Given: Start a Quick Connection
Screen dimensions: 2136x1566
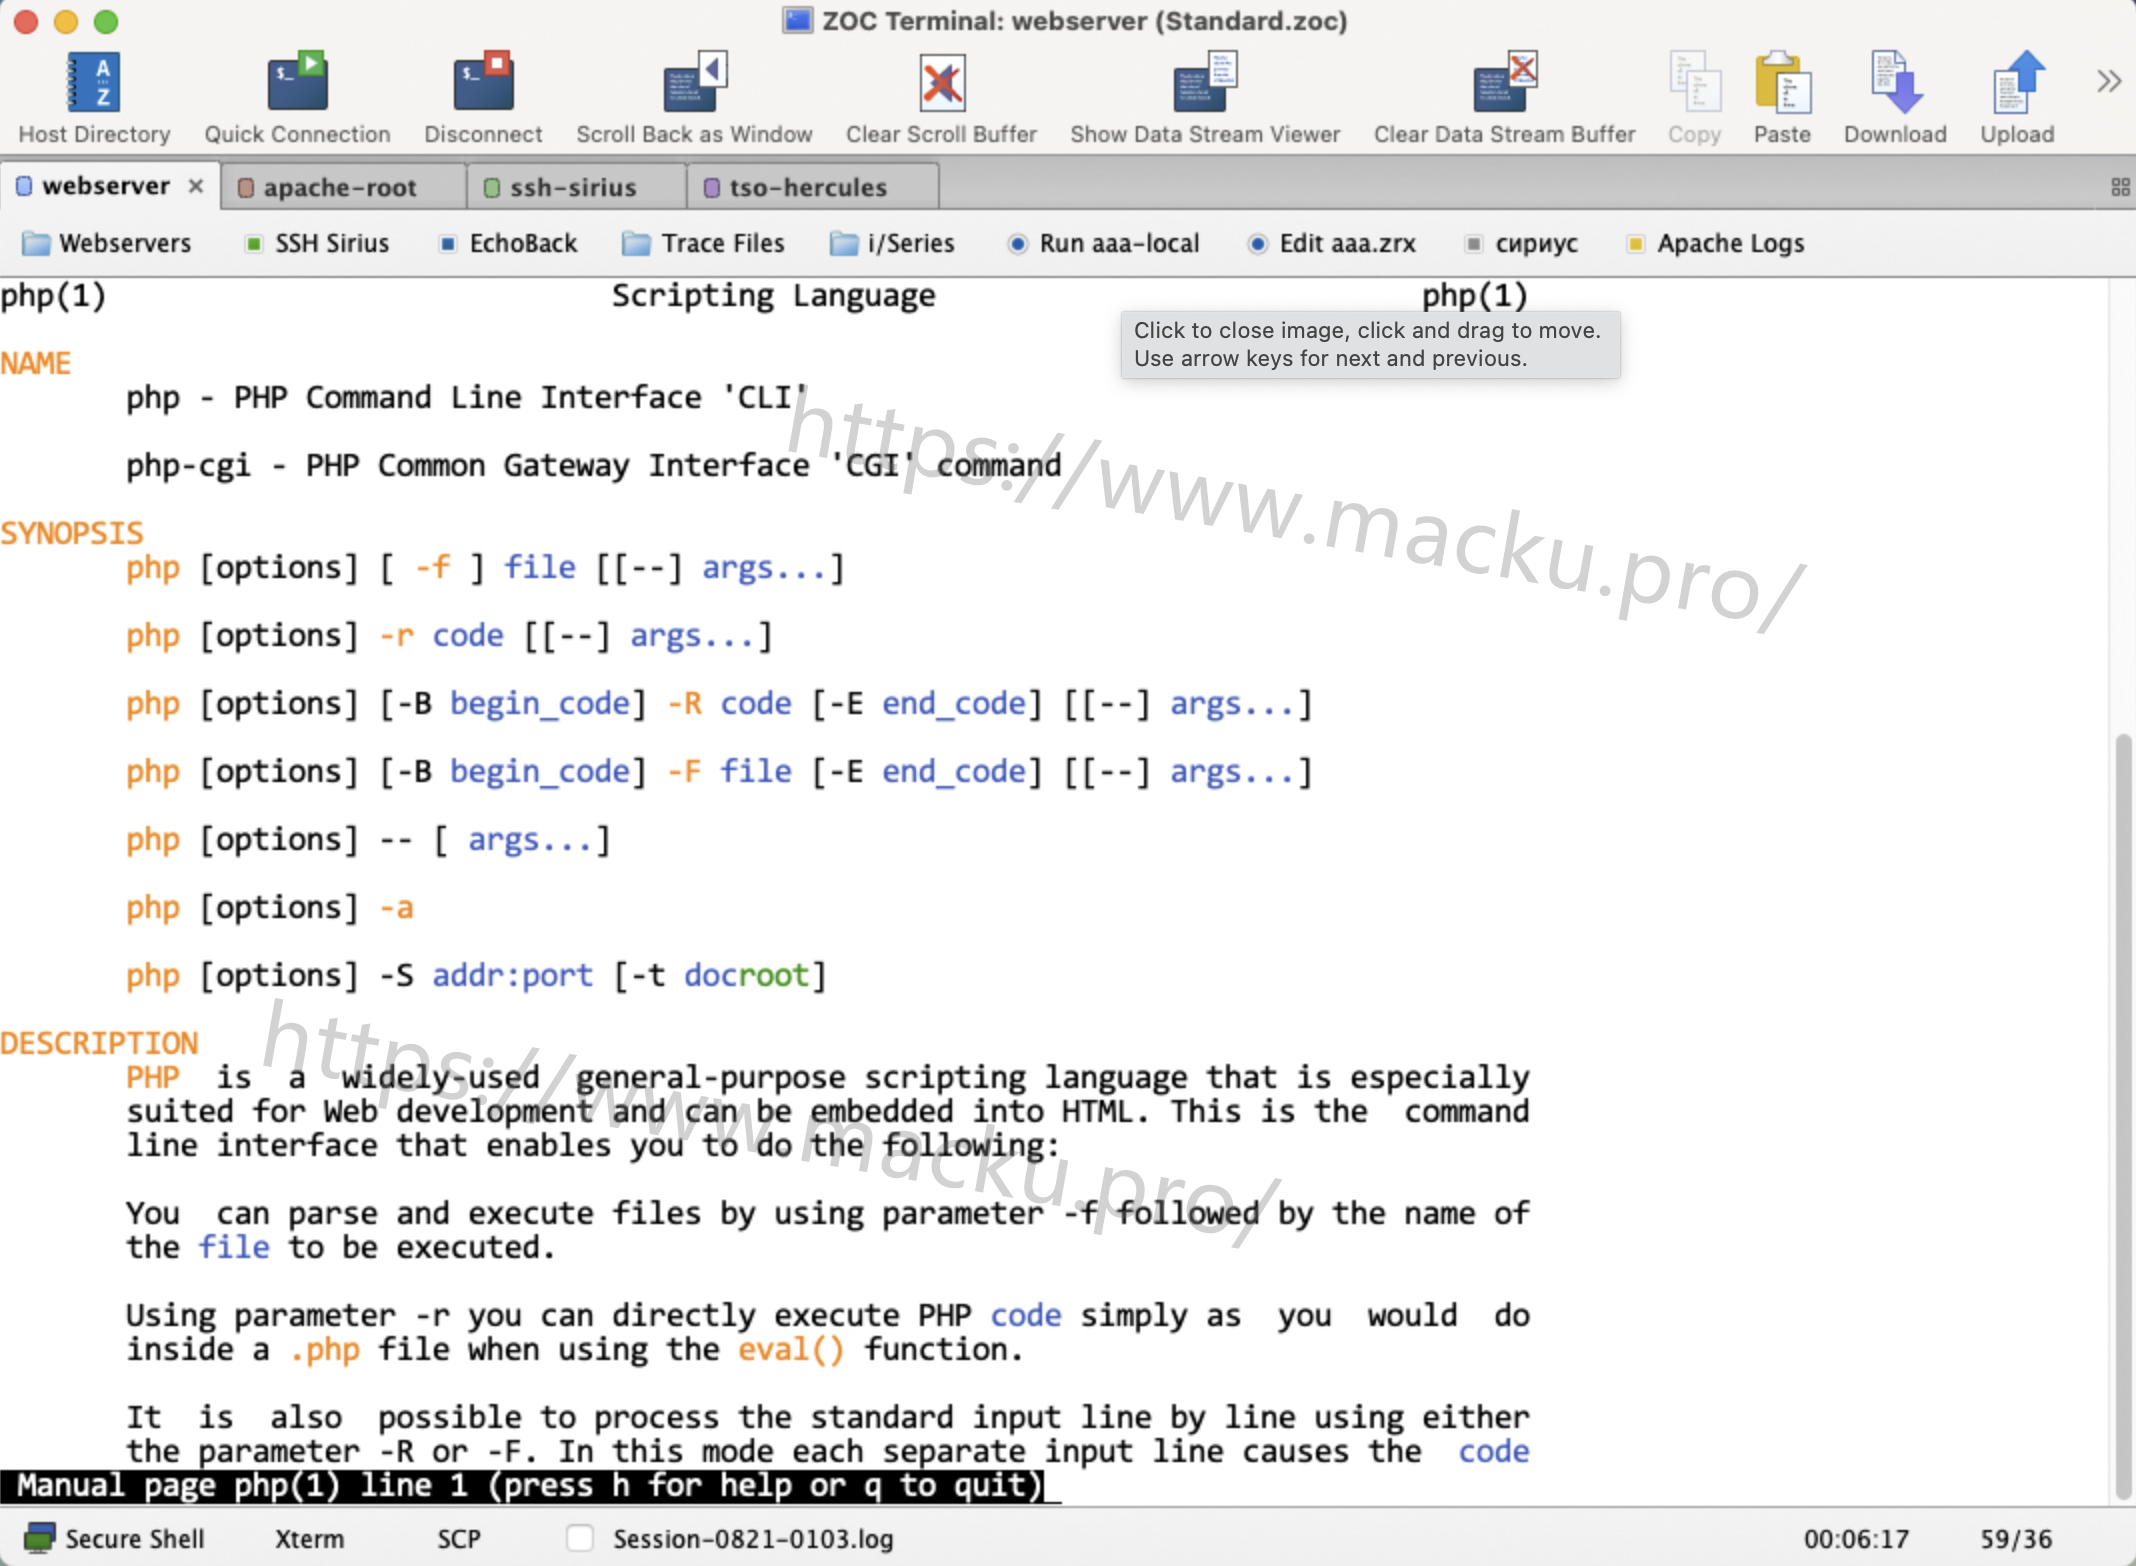Looking at the screenshot, I should click(x=297, y=97).
